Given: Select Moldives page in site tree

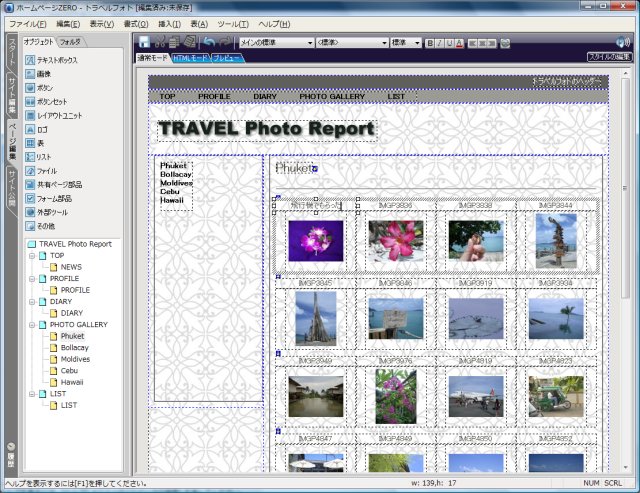Looking at the screenshot, I should pos(75,359).
